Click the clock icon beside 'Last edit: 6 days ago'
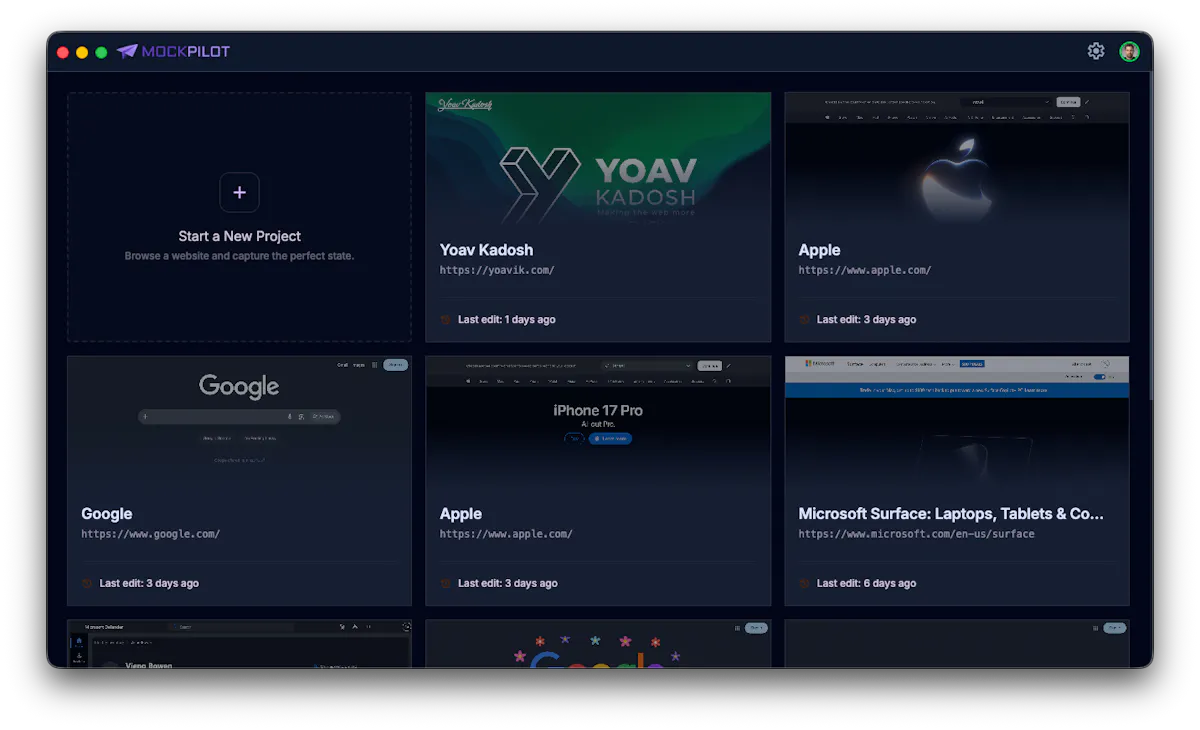1200x730 pixels. coord(805,583)
